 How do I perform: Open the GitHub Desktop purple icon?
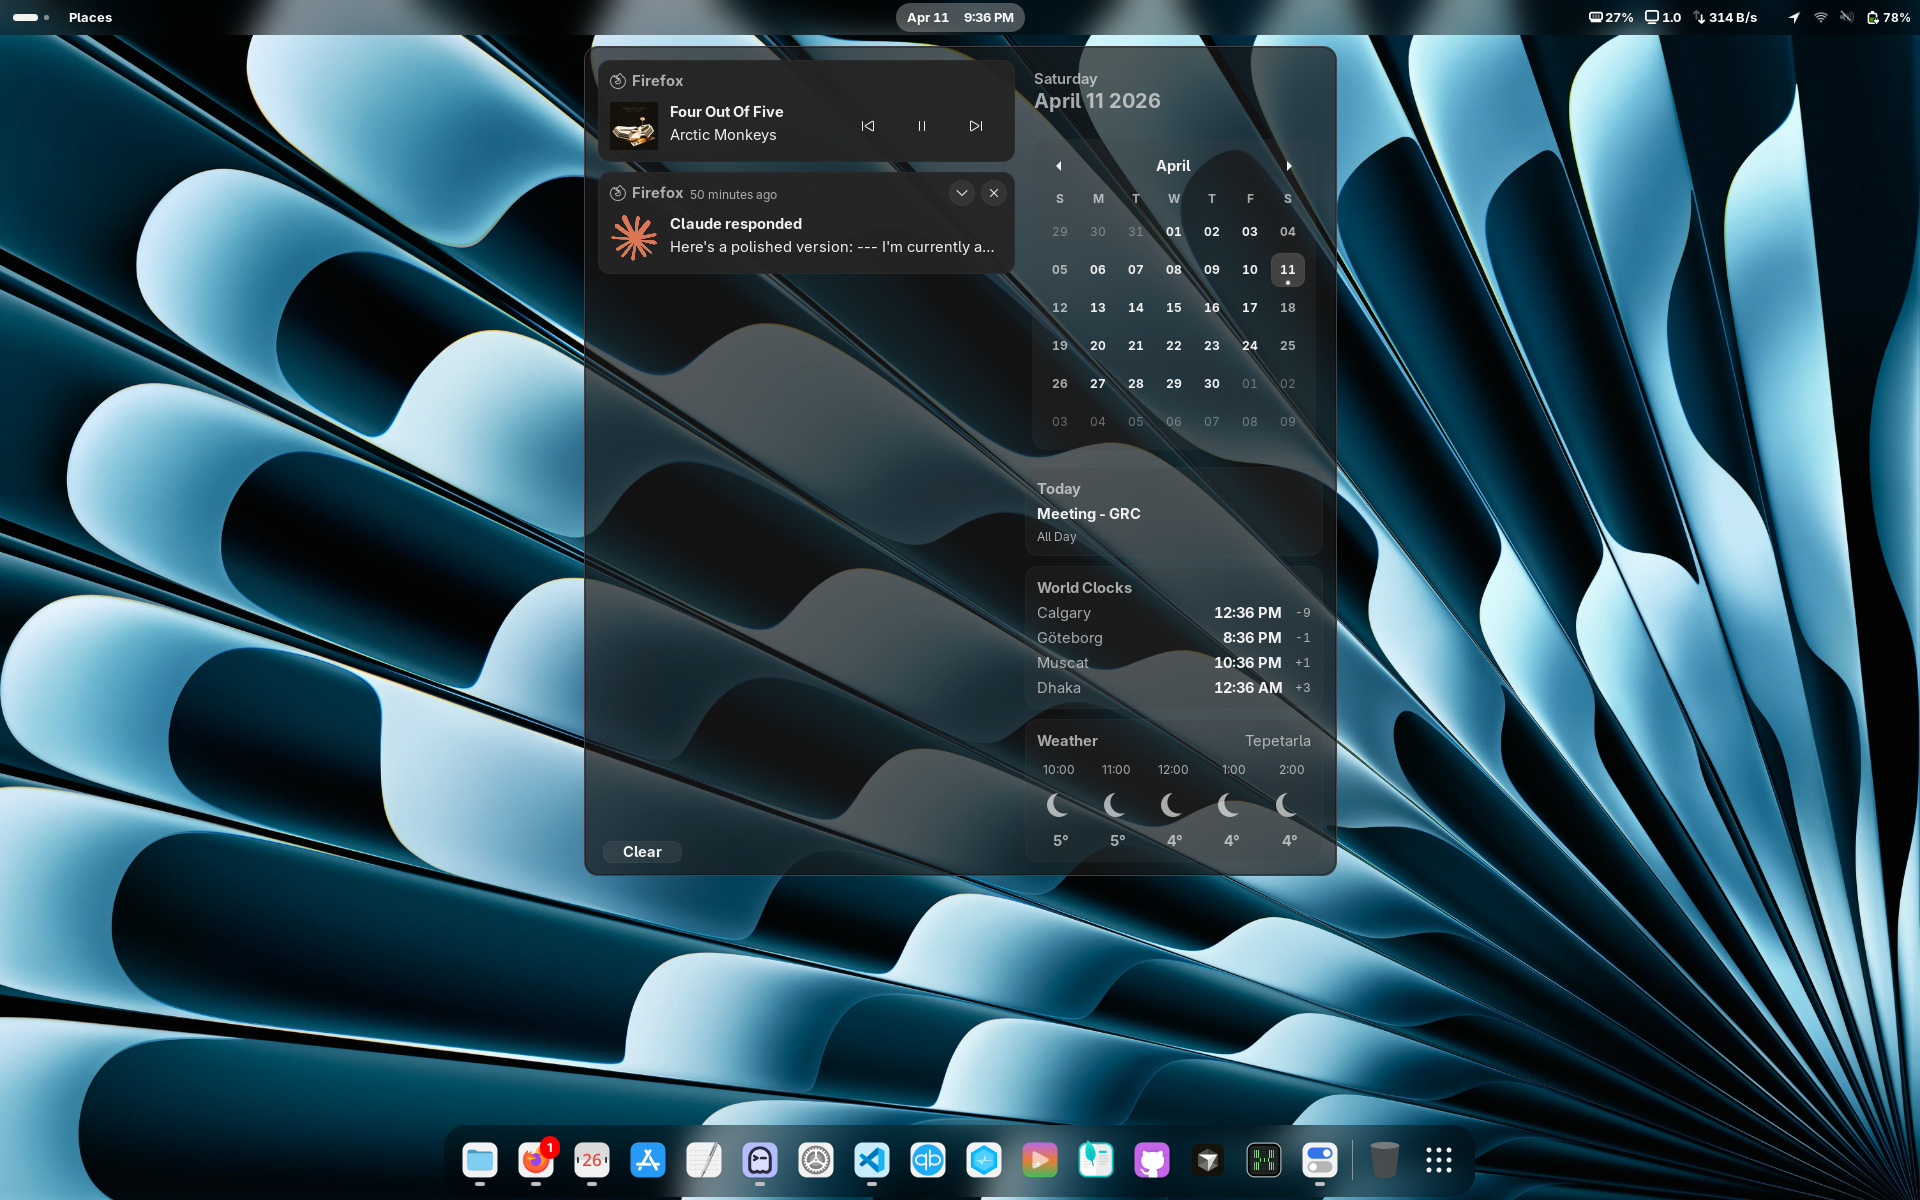[x=1152, y=1160]
